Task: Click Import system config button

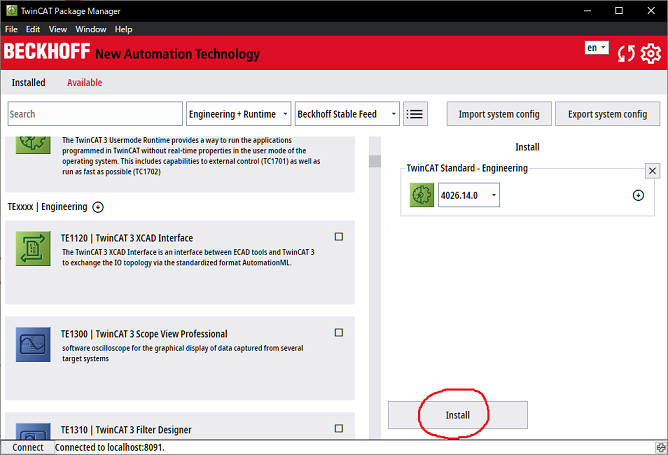Action: point(498,114)
